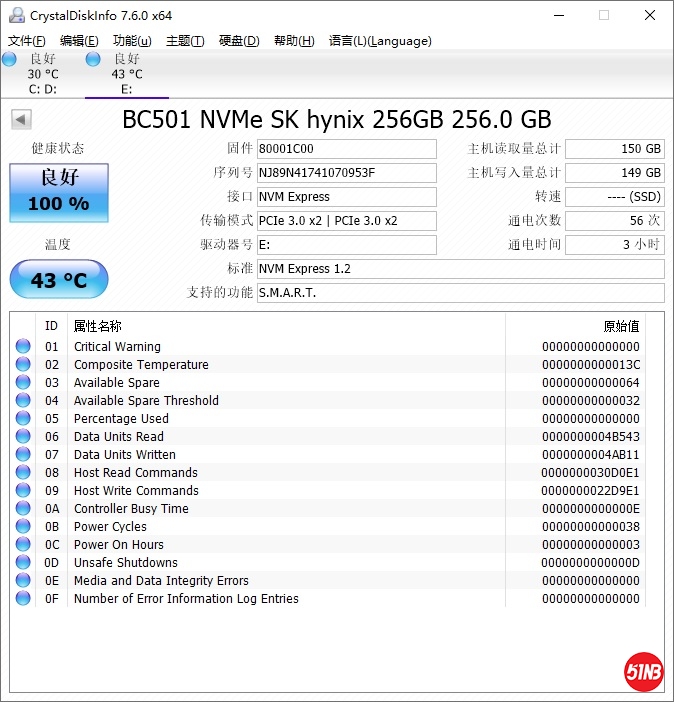Click the serial number field
The height and width of the screenshot is (702, 674).
[x=346, y=173]
